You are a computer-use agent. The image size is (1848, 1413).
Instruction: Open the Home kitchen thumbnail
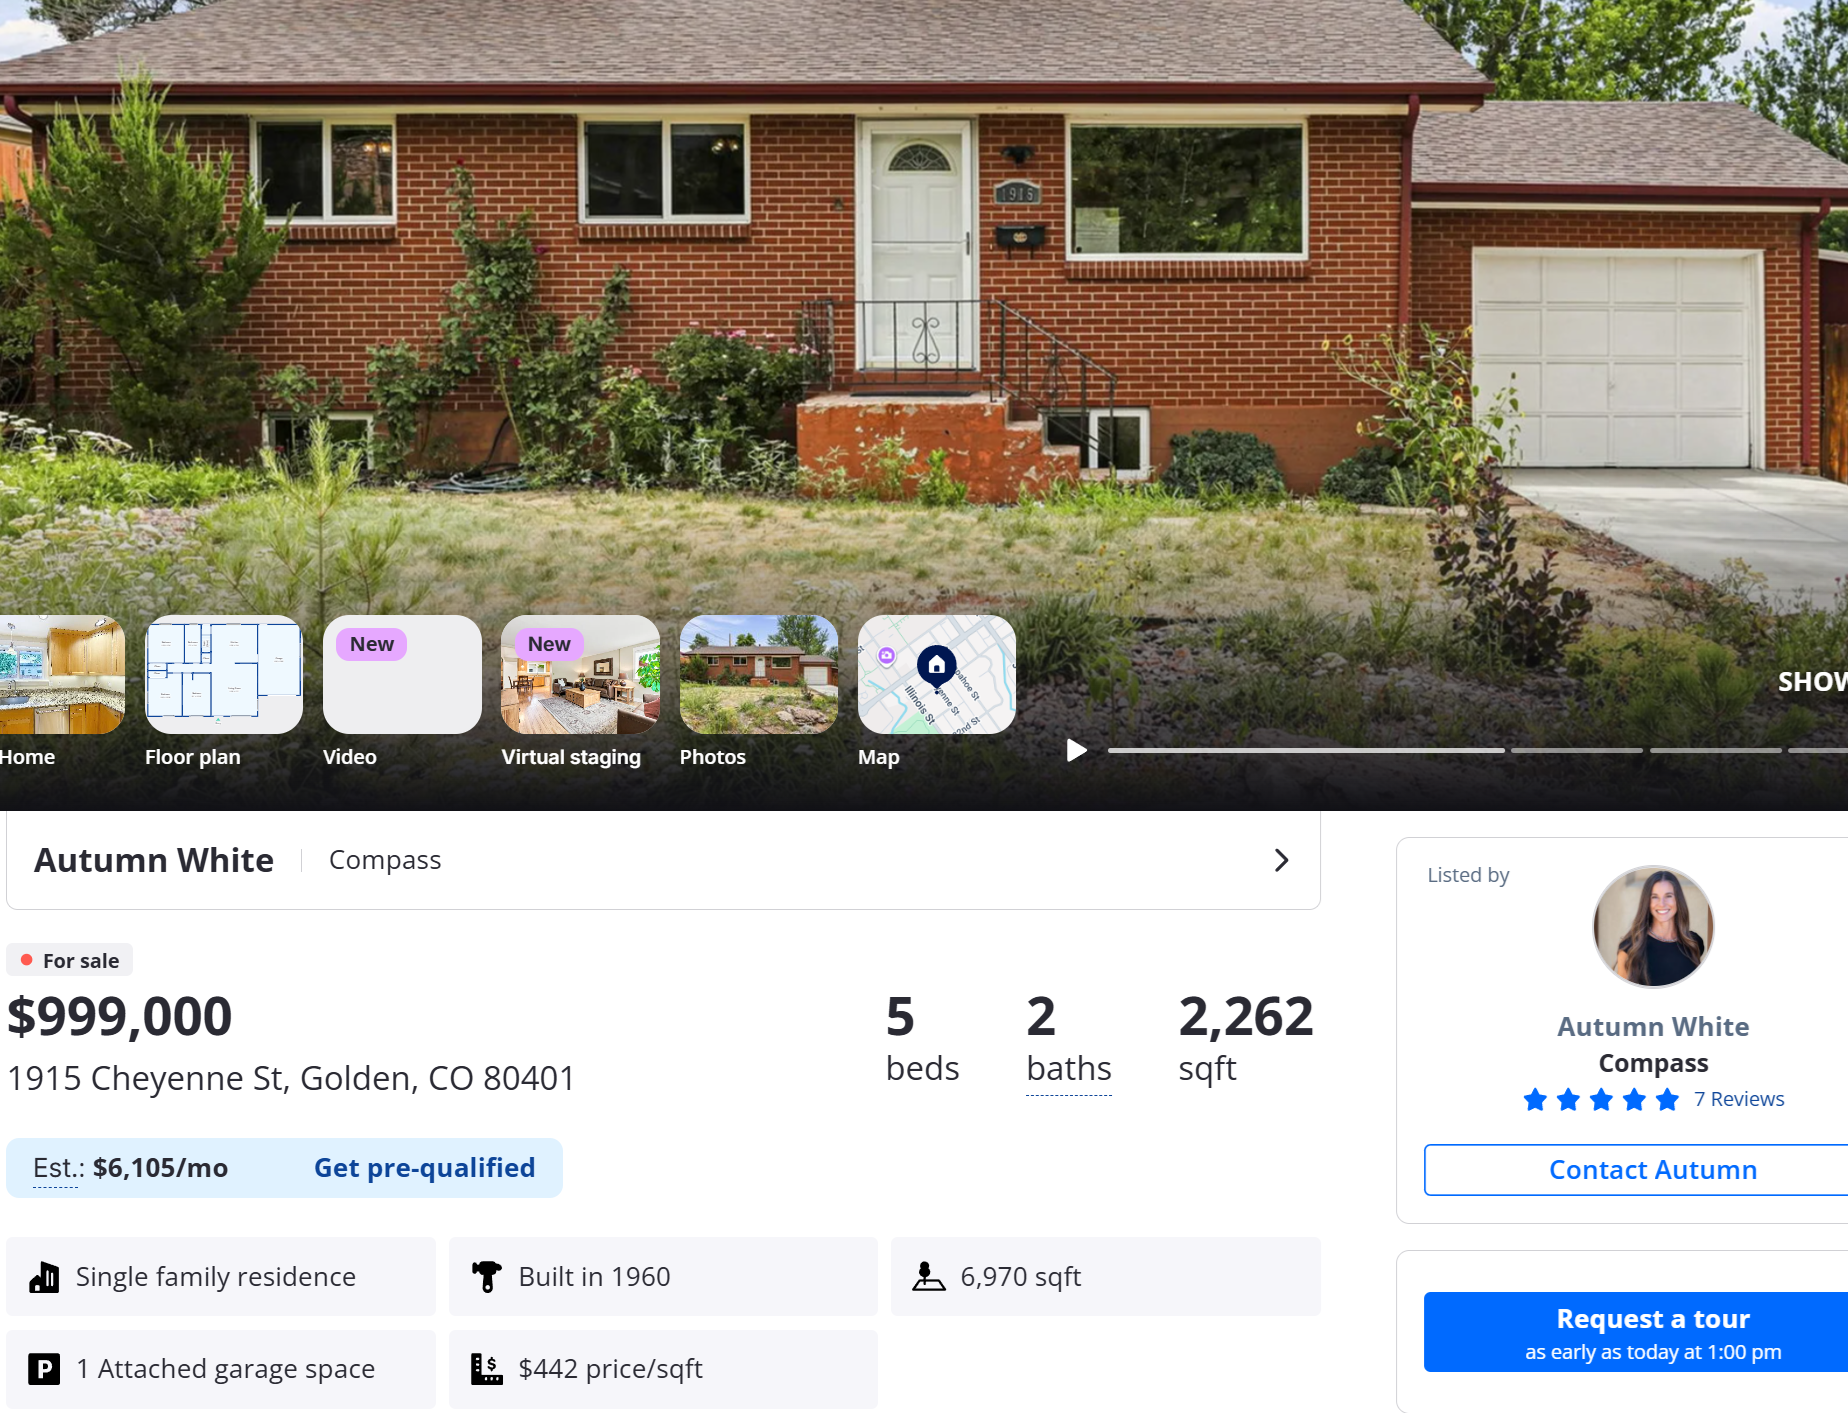[62, 674]
